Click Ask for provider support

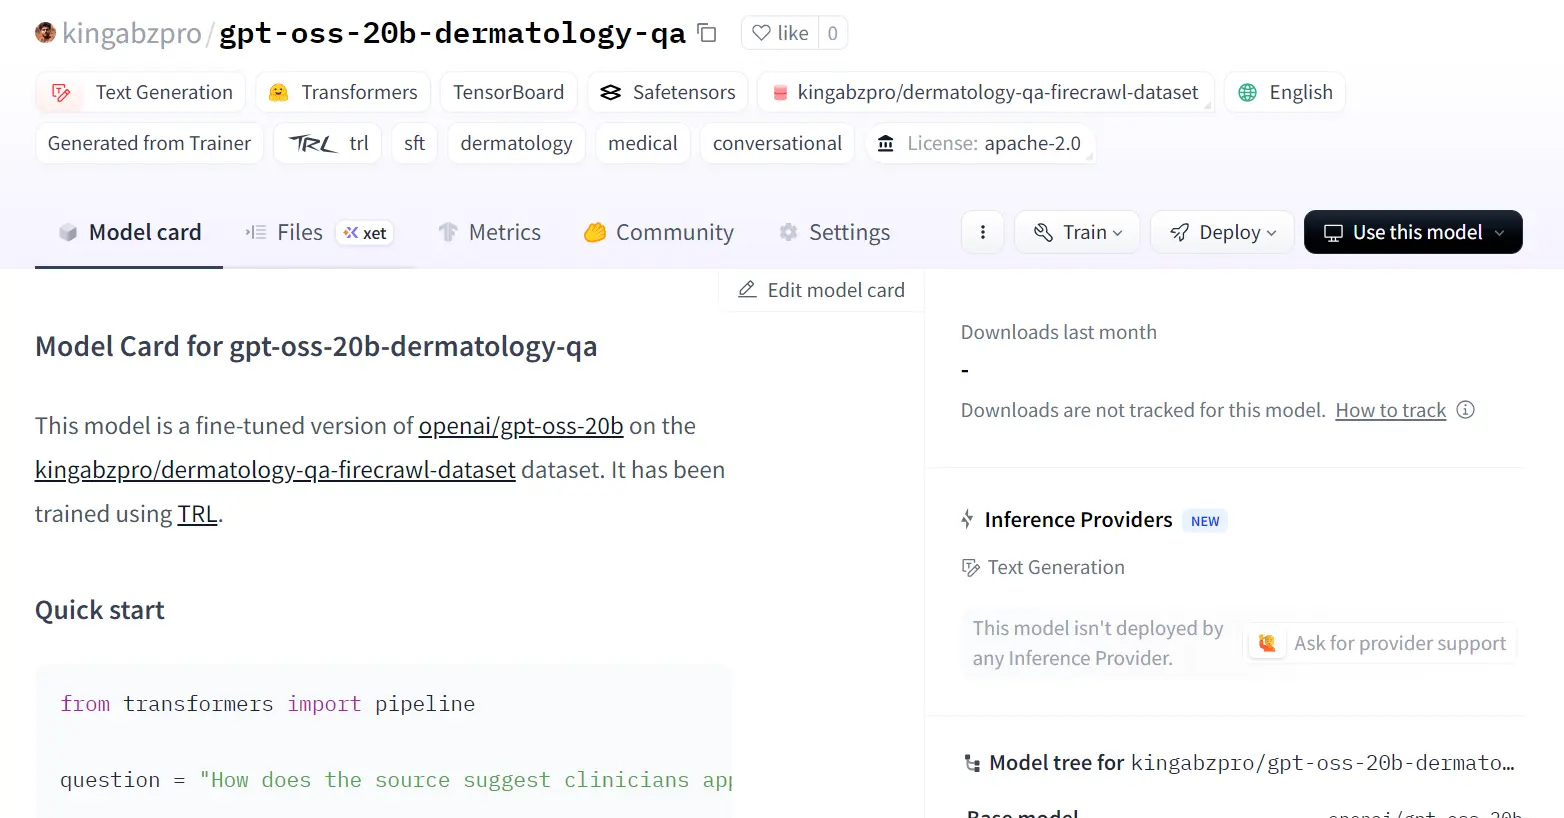(x=1381, y=643)
